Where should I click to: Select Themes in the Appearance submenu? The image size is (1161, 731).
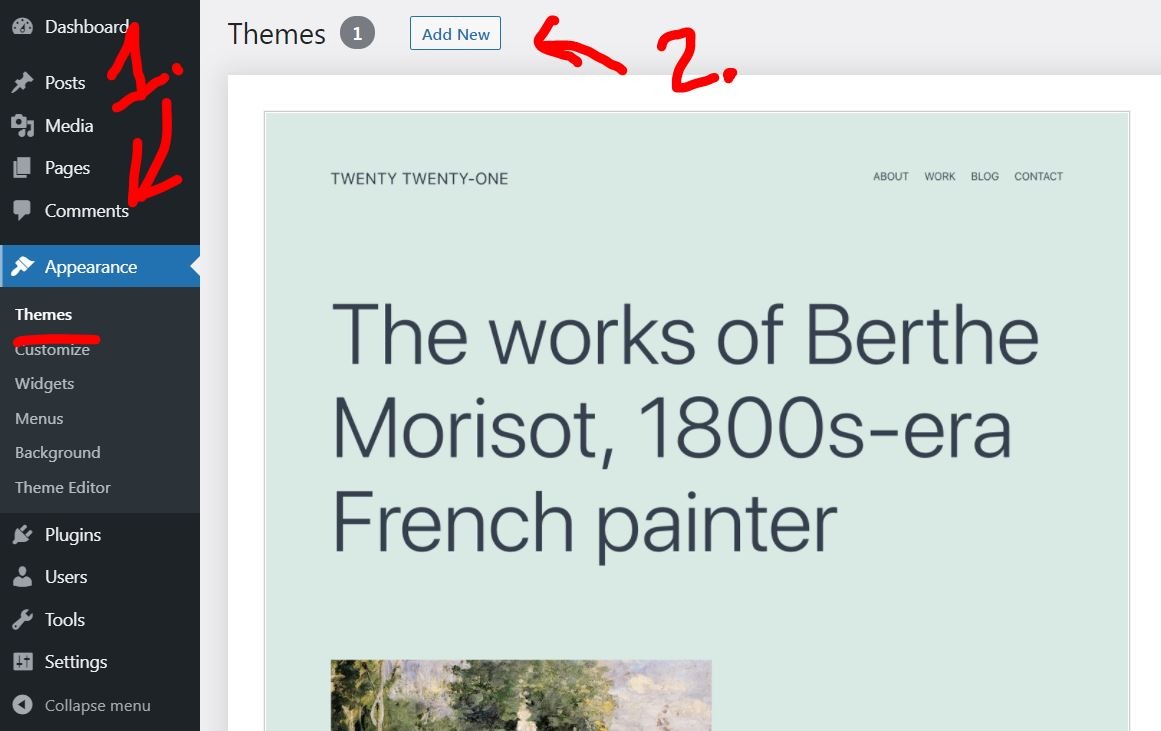pos(43,314)
